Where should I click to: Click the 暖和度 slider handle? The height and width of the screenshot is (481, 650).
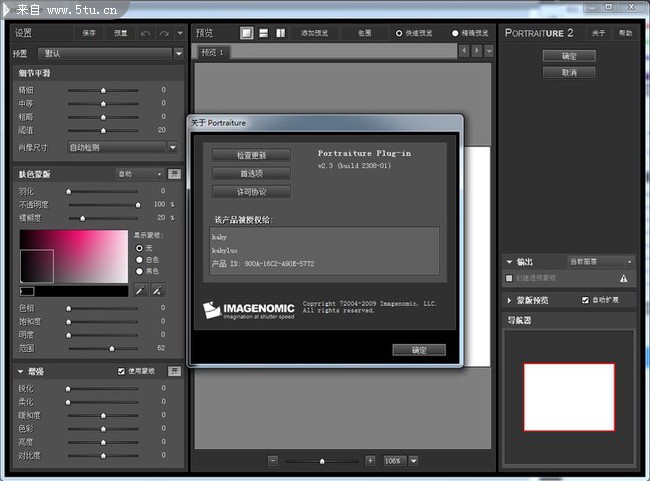(x=103, y=415)
